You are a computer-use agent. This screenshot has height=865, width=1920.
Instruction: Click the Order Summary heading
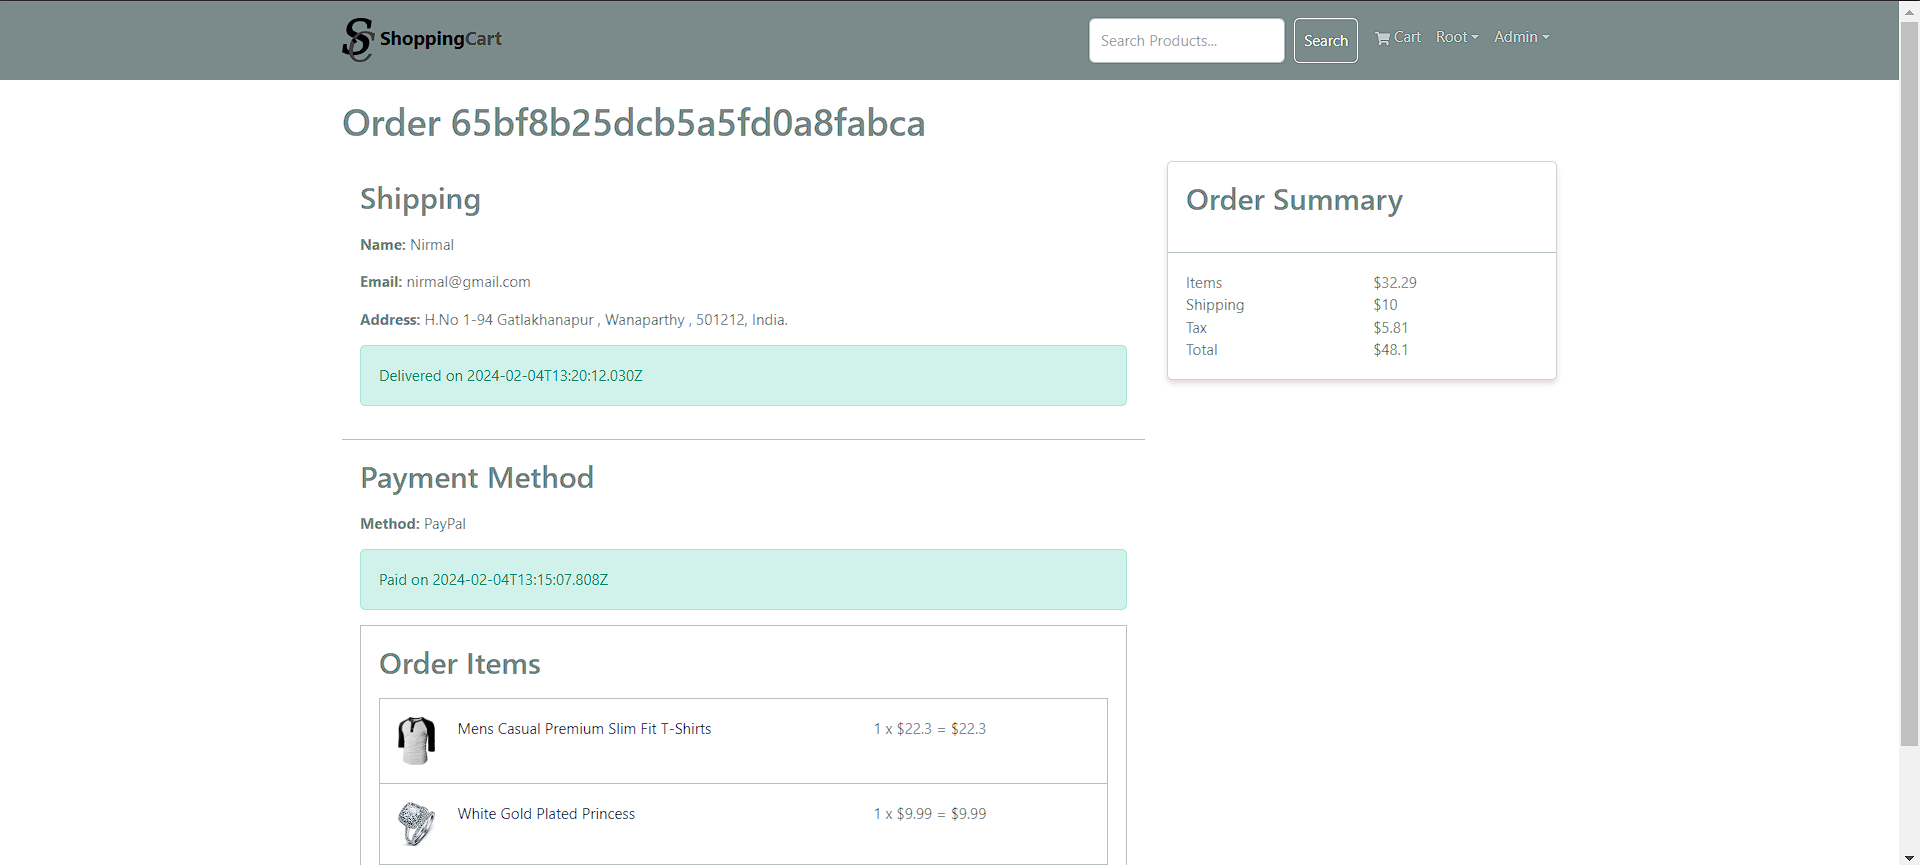tap(1294, 200)
